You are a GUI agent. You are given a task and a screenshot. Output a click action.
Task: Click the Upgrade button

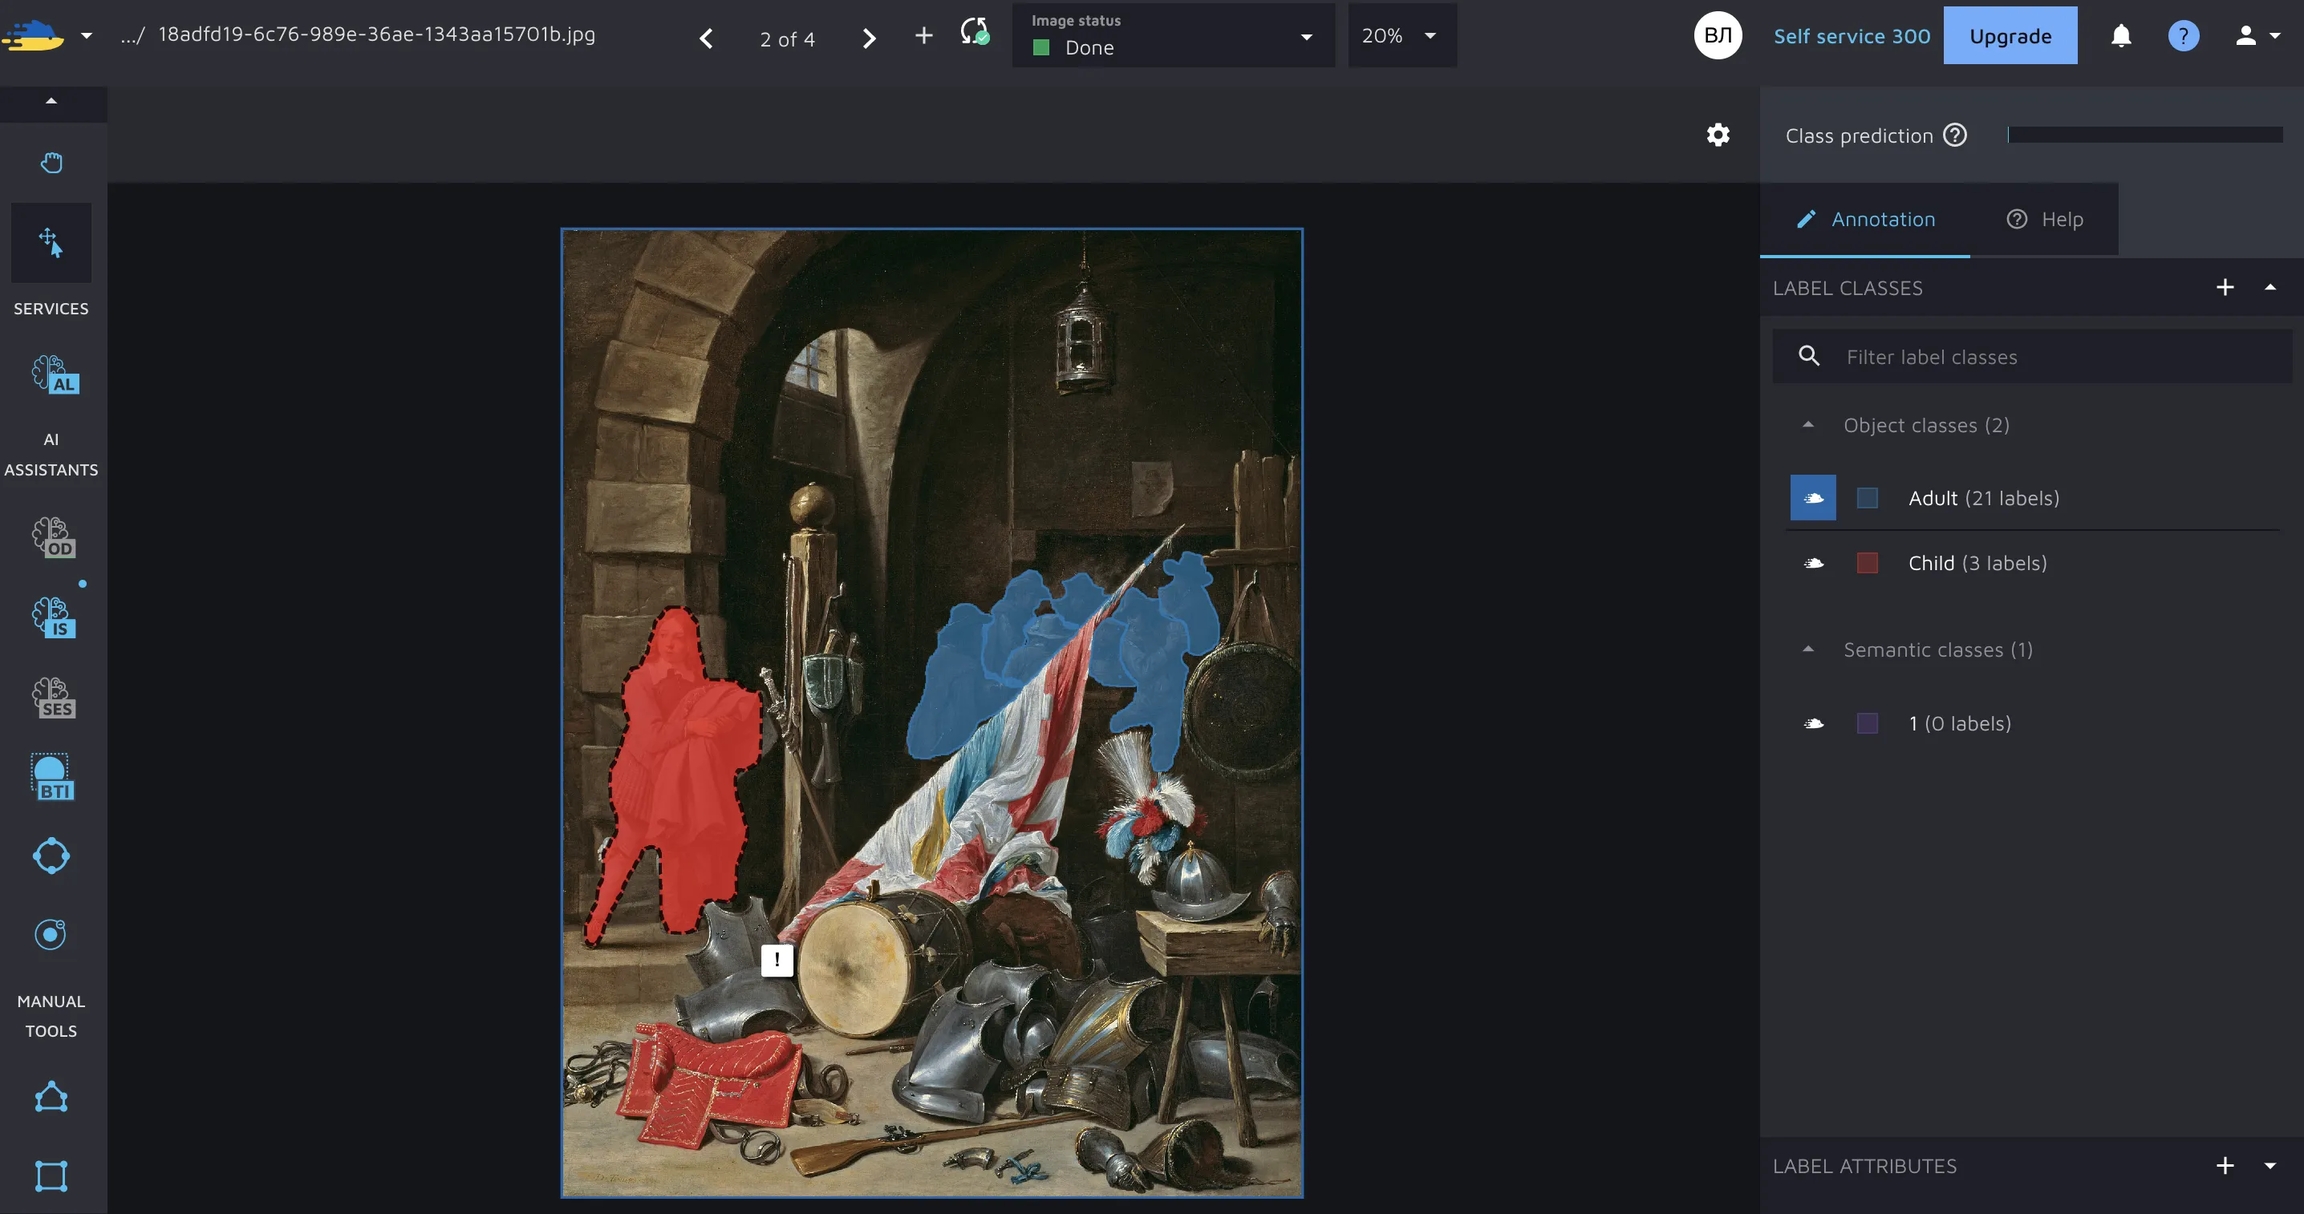2009,36
